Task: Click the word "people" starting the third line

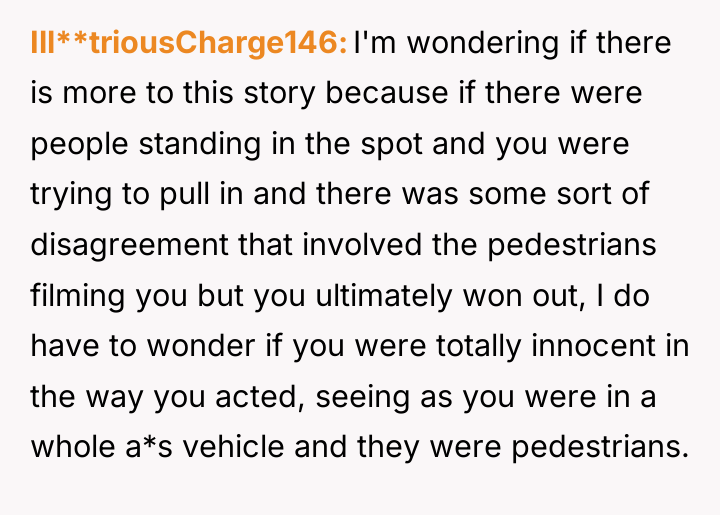Action: pyautogui.click(x=79, y=144)
